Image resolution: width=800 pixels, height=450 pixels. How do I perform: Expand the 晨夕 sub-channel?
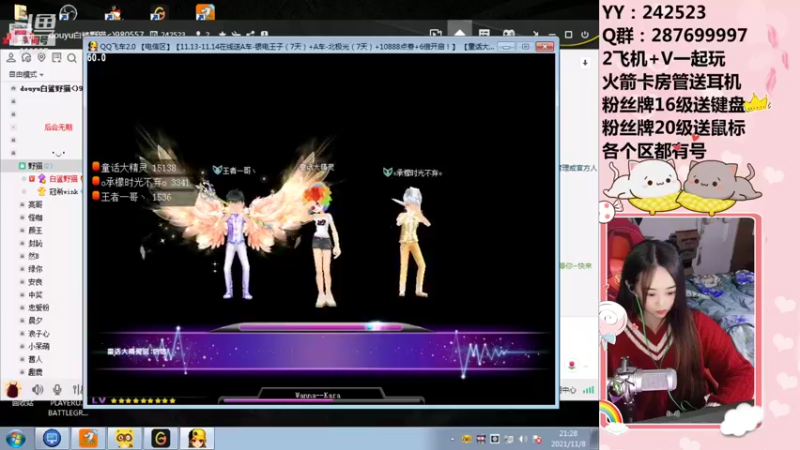coord(35,320)
